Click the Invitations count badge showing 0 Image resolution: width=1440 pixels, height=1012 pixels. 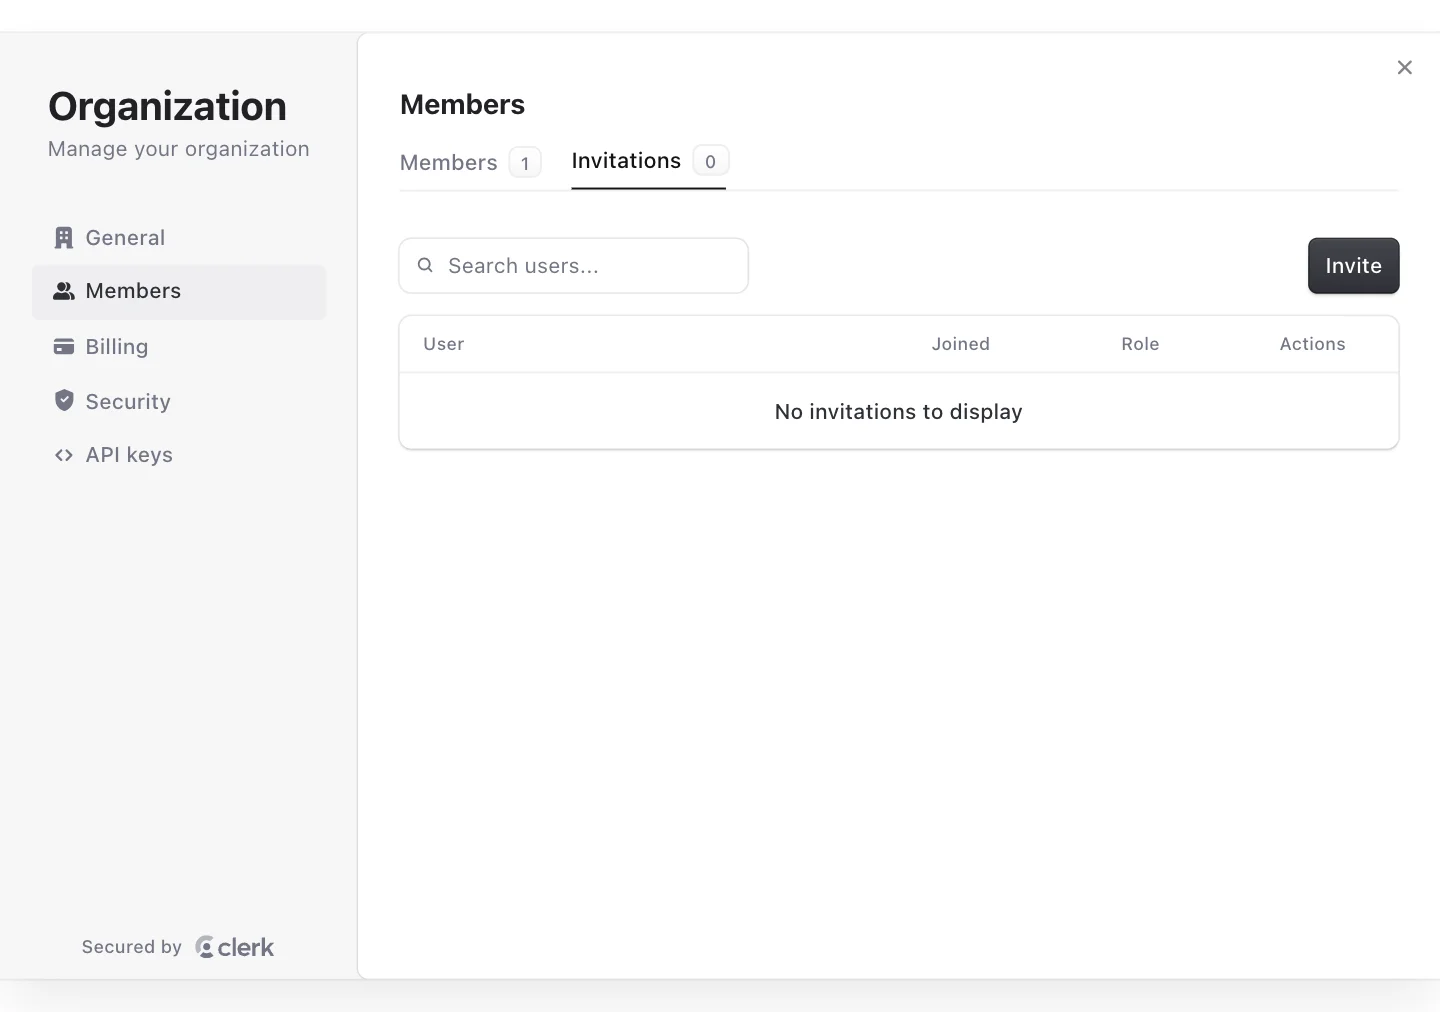[x=711, y=161]
